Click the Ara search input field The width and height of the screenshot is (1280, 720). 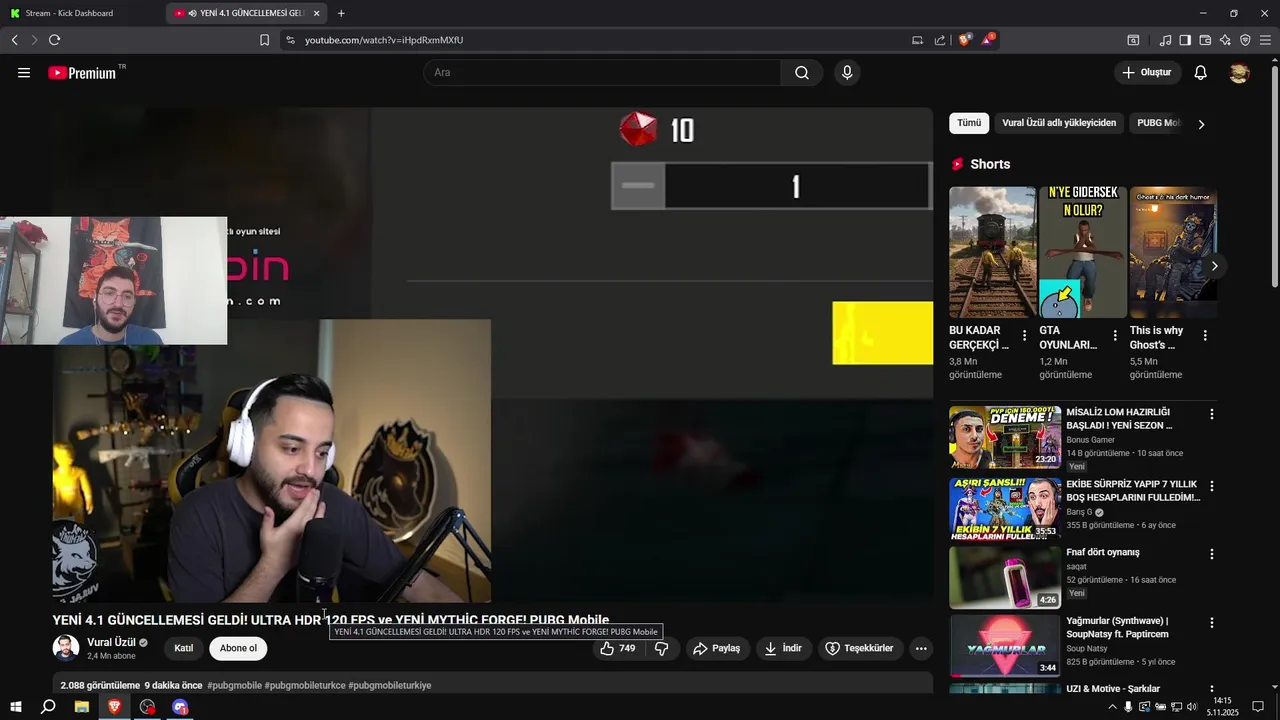[x=602, y=73]
